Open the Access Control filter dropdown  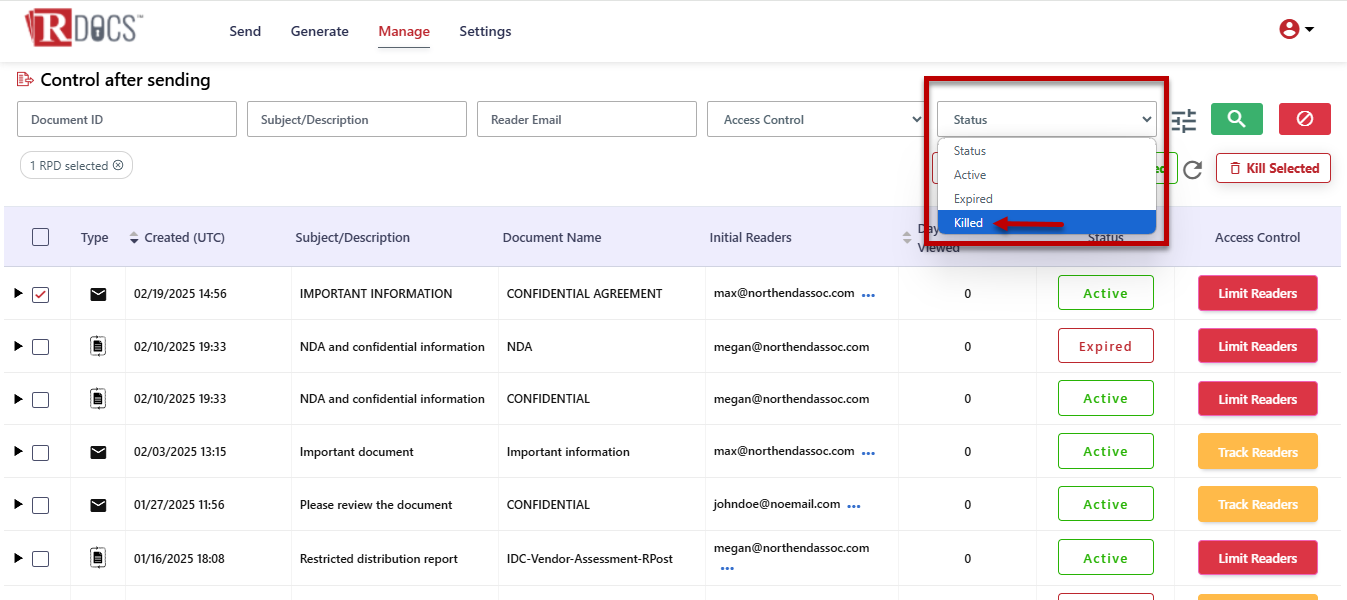tap(816, 119)
